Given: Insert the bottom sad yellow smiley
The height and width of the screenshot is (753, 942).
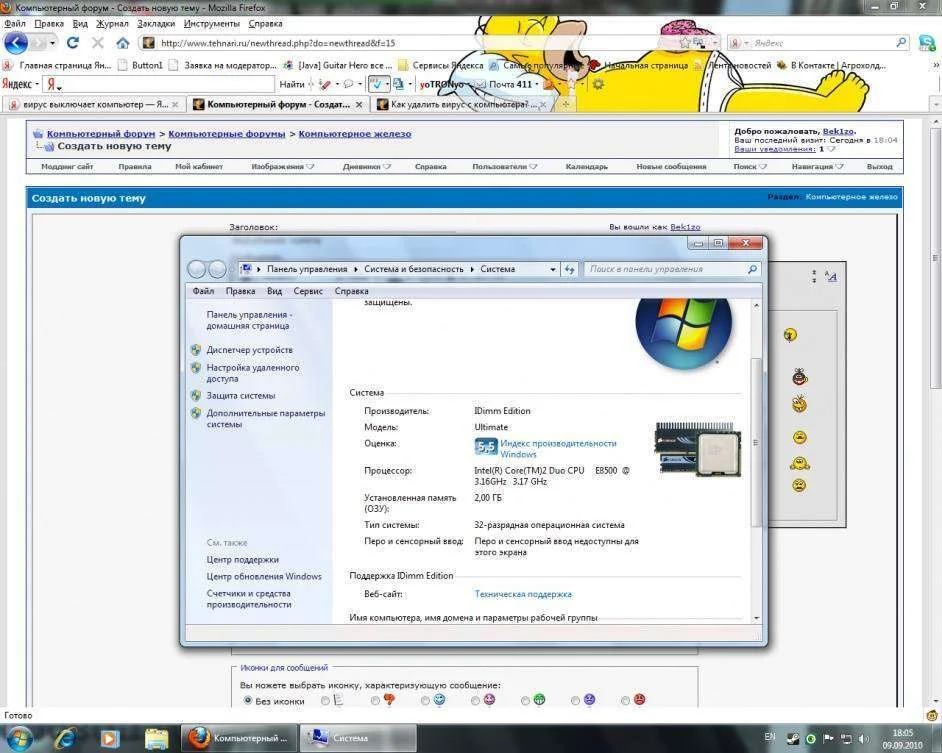Looking at the screenshot, I should pyautogui.click(x=799, y=485).
